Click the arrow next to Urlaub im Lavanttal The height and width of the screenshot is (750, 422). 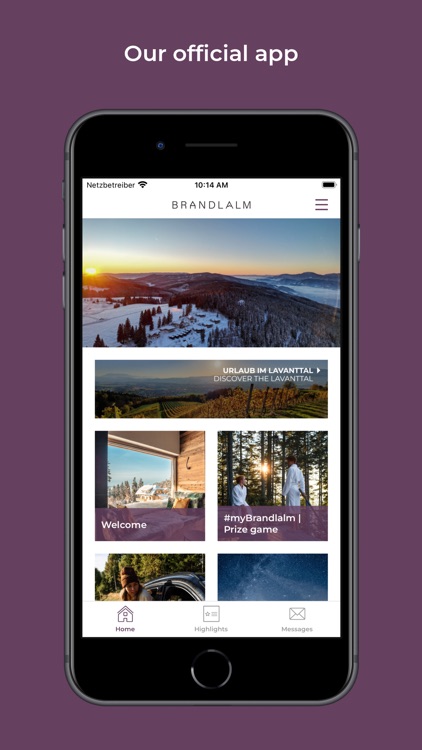coord(318,370)
